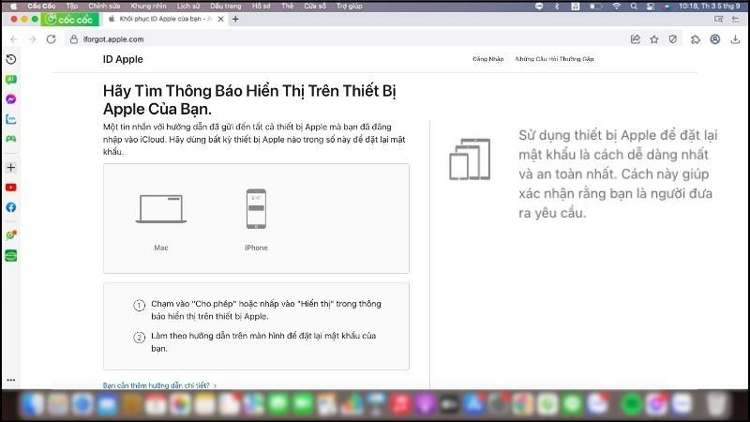The image size is (750, 422).
Task: Bookmark this page with the star
Action: 654,39
